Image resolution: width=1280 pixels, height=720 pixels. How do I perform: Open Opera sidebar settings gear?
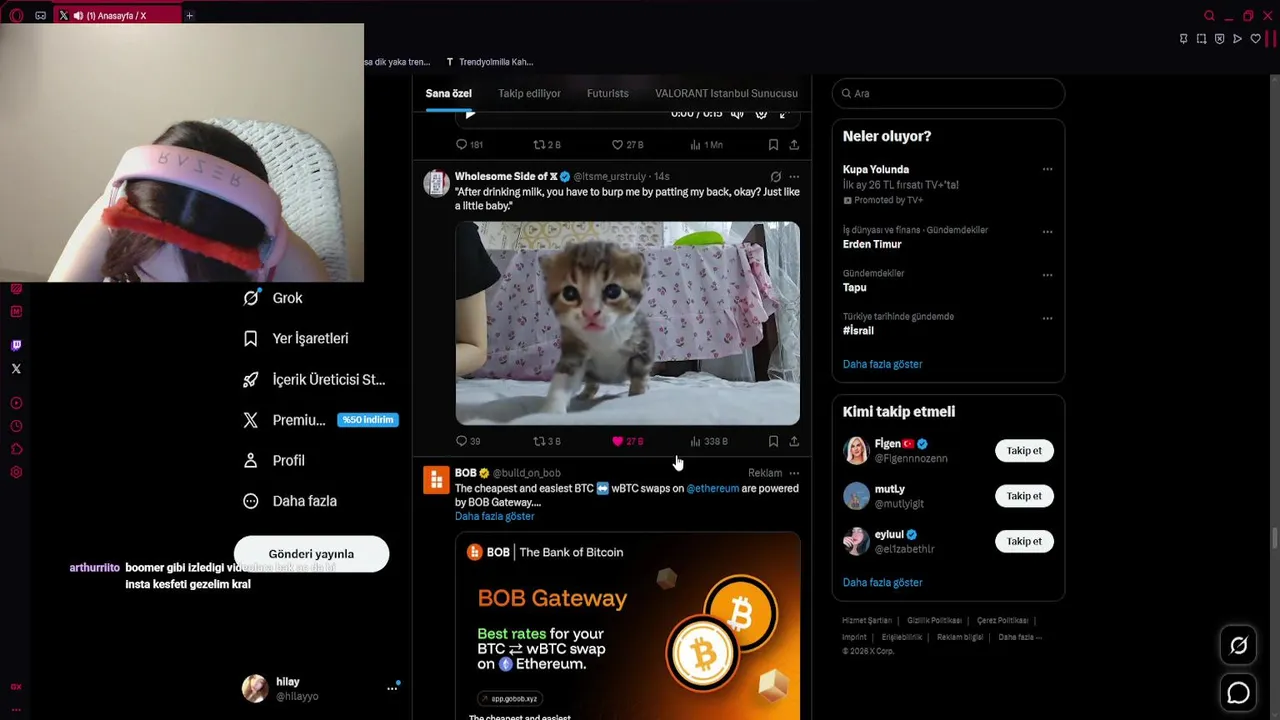[x=16, y=473]
